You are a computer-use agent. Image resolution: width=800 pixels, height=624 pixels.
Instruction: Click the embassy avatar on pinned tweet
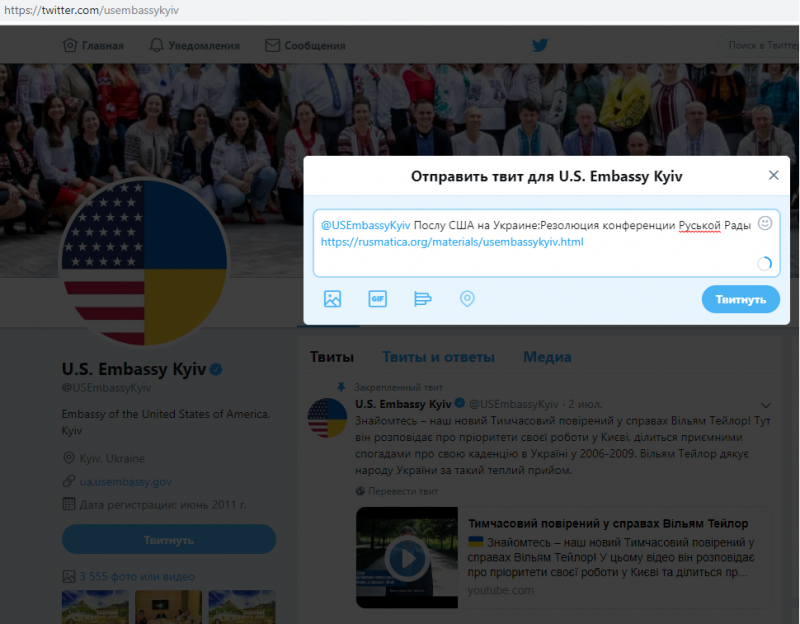coord(327,418)
